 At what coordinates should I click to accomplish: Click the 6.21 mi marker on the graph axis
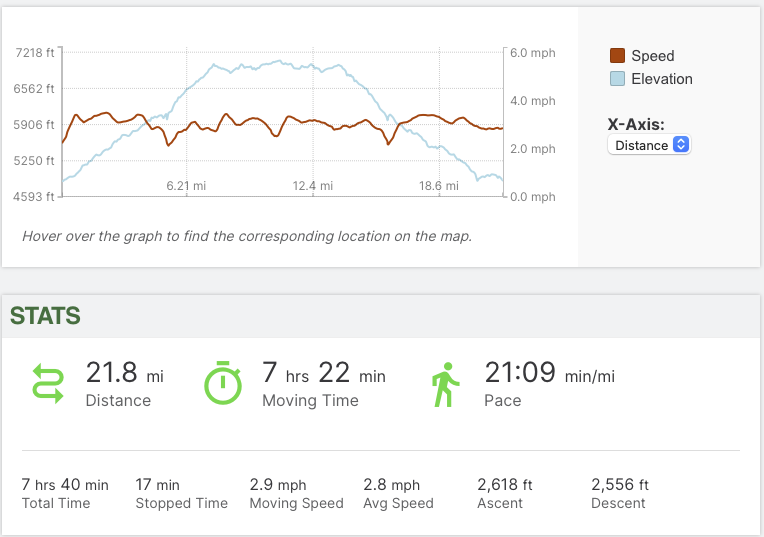click(186, 185)
